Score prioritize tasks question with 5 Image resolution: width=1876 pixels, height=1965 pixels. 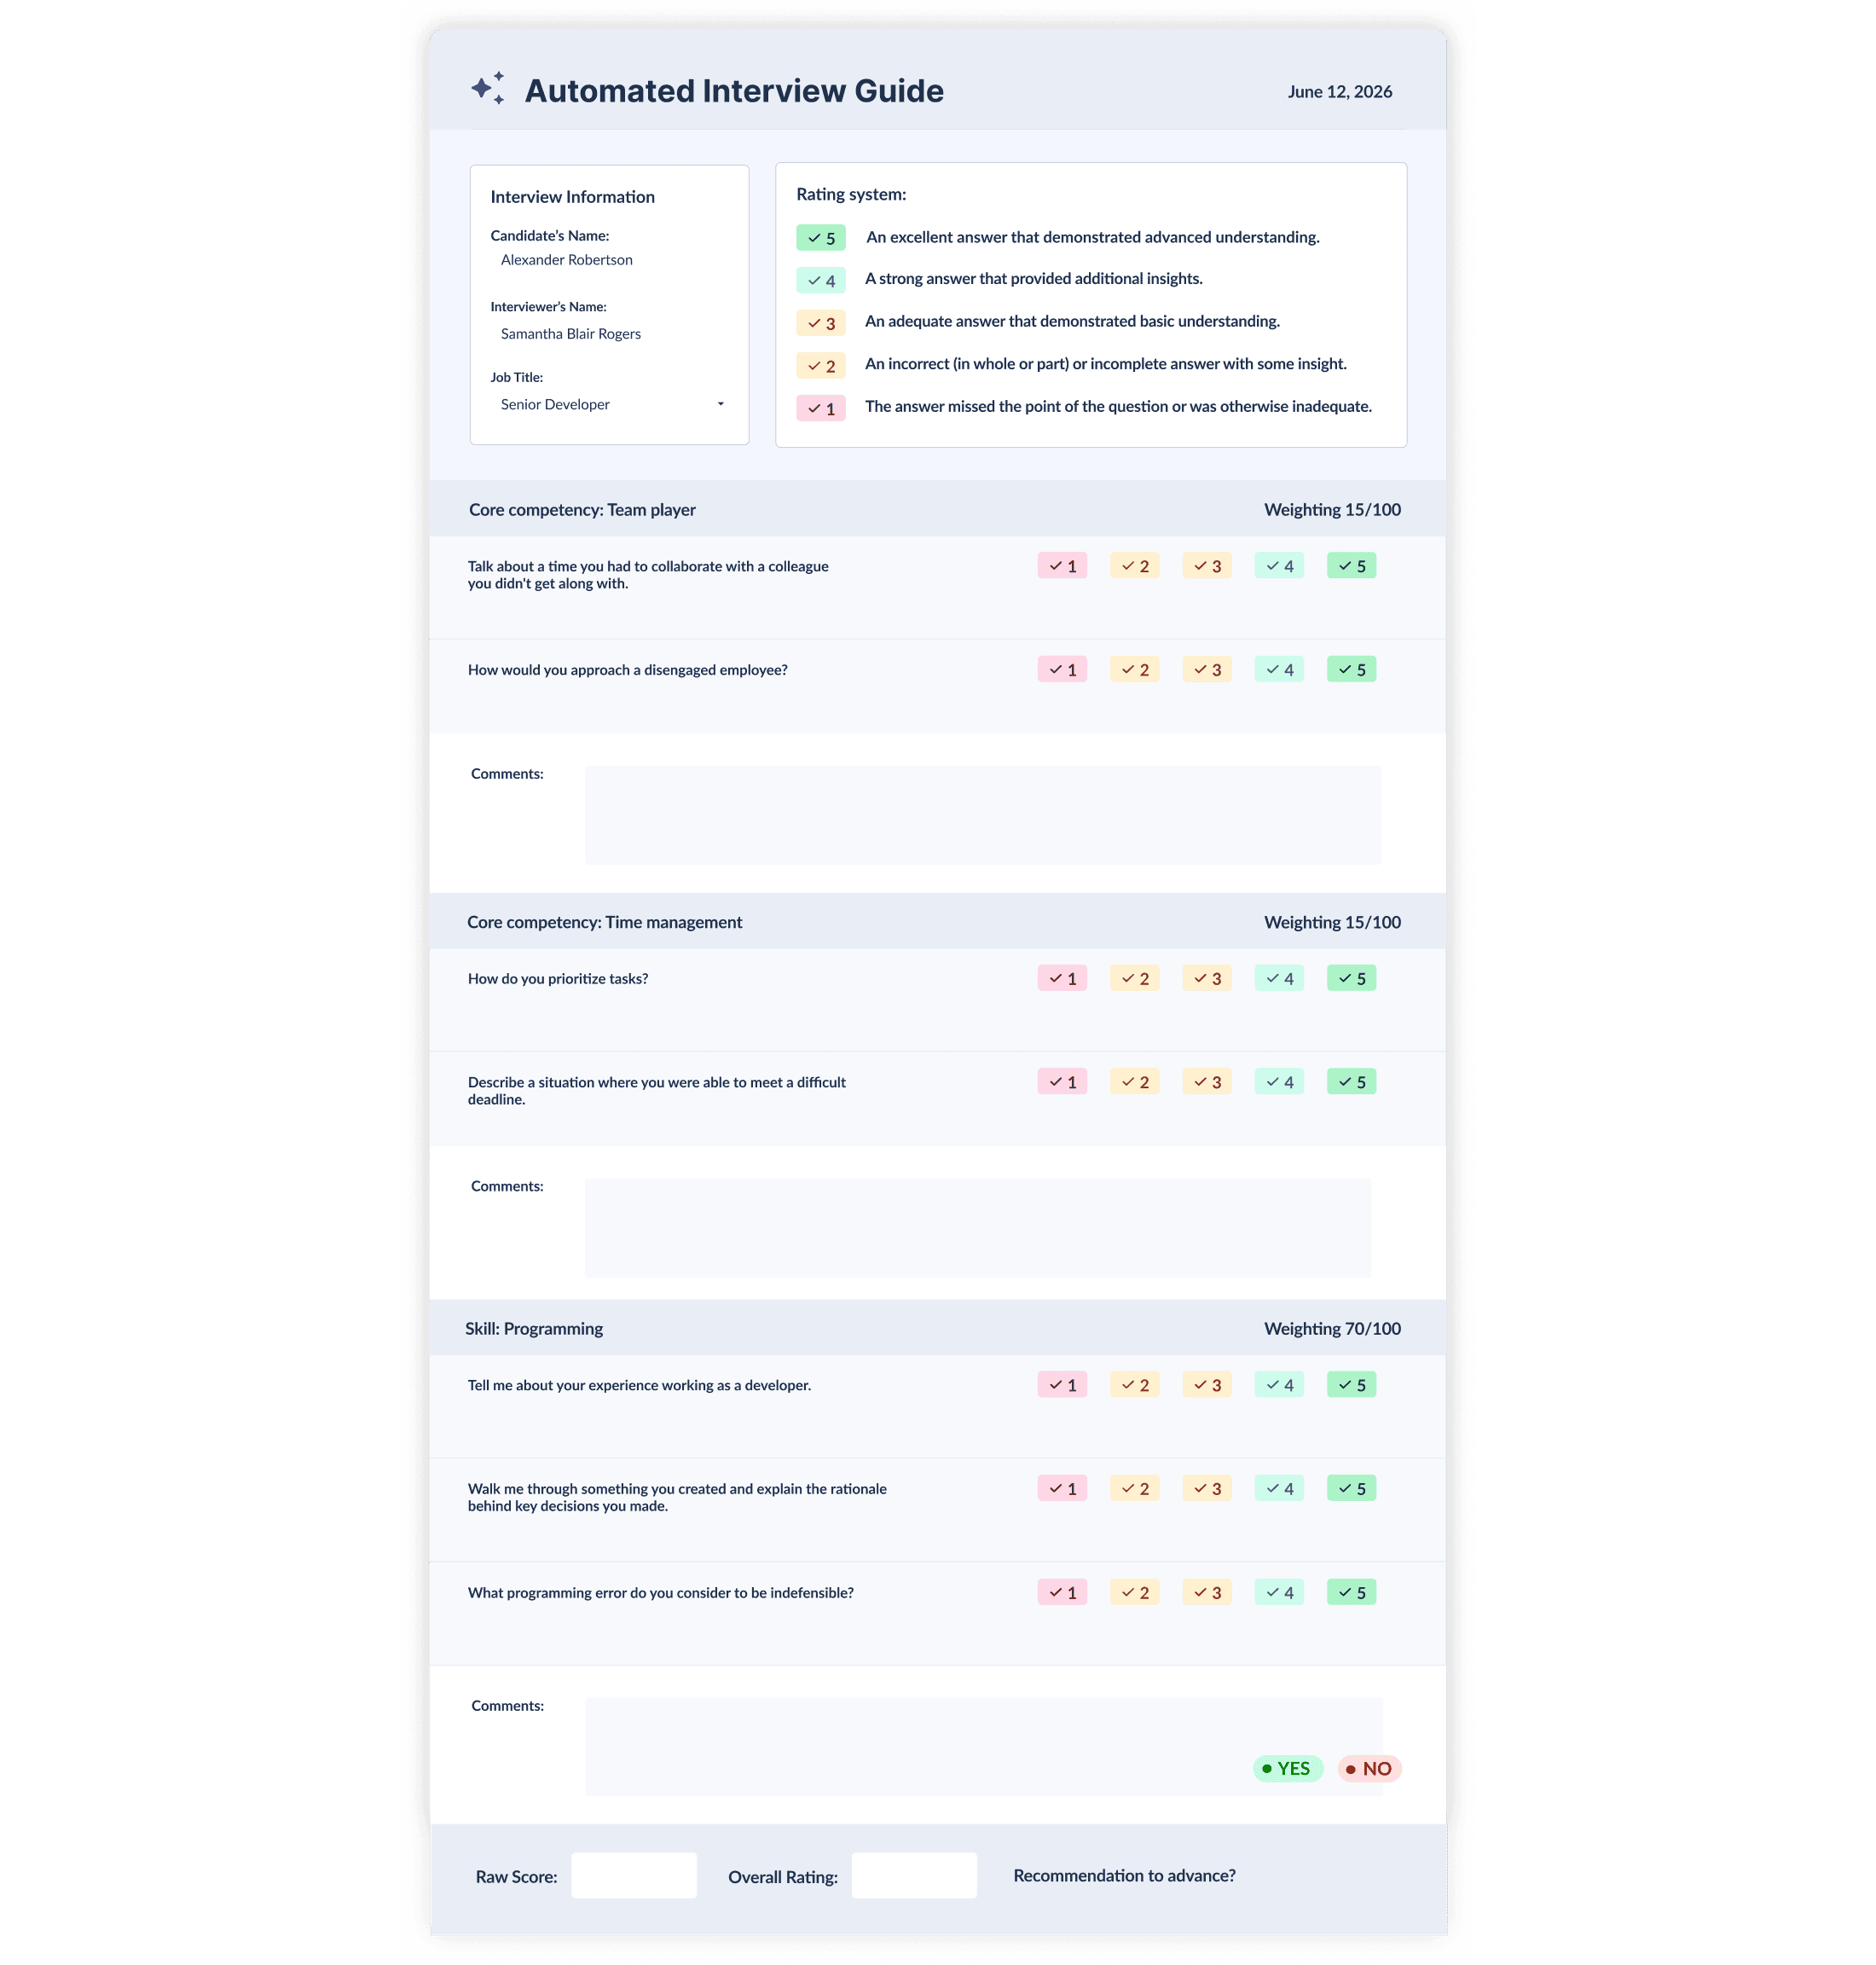[x=1351, y=979]
